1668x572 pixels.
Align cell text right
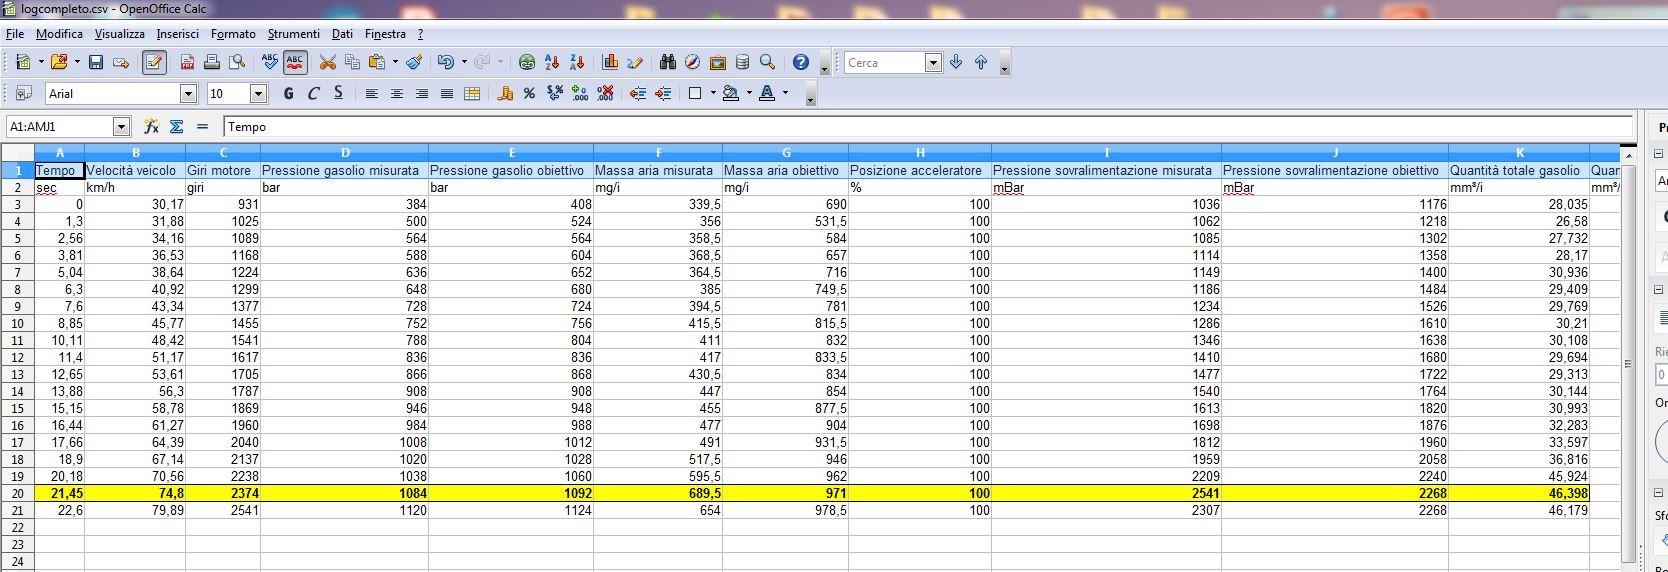click(x=421, y=93)
